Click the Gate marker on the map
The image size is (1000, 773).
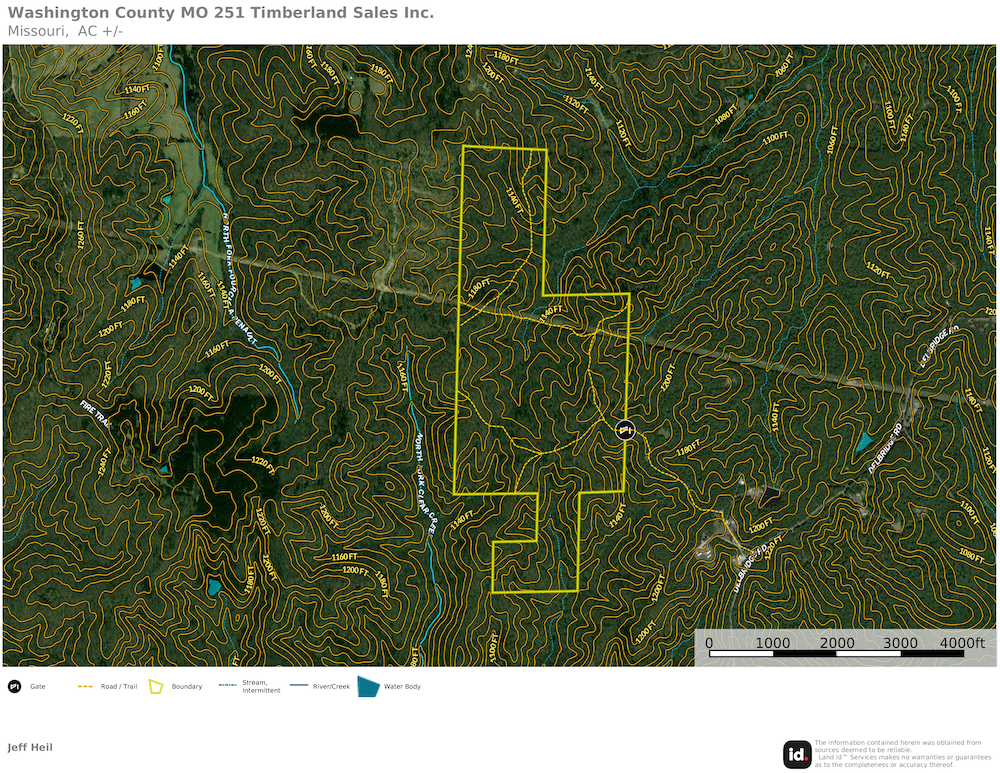coord(625,430)
